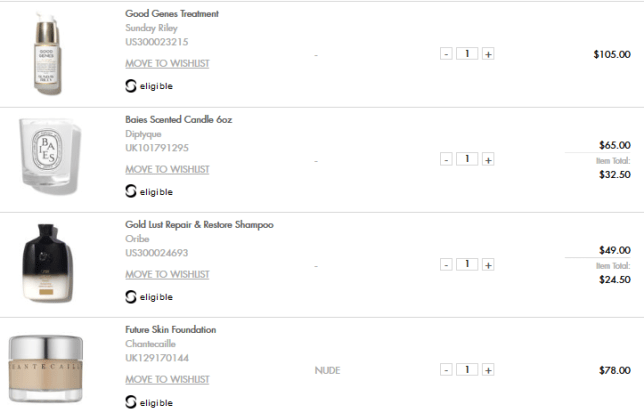
Task: Move Future Skin Foundation to wishlist
Action: coord(167,380)
